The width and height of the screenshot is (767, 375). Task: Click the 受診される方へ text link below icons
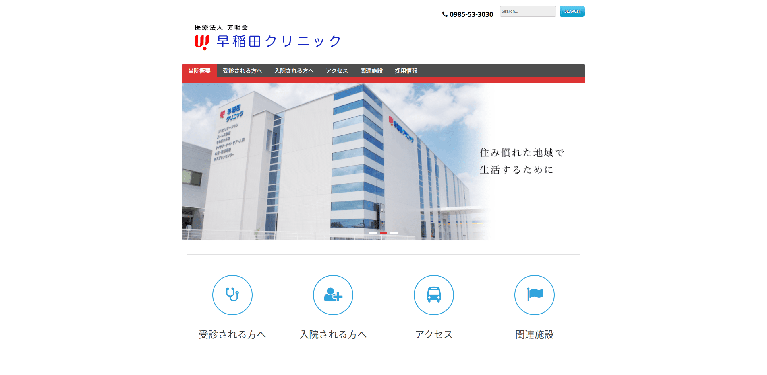tap(232, 334)
